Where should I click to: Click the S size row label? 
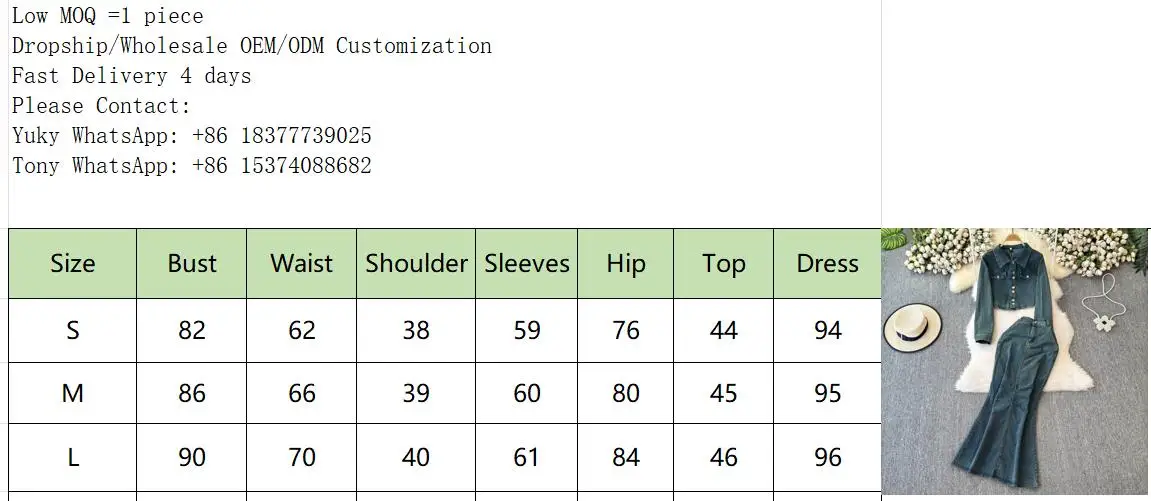pos(72,330)
